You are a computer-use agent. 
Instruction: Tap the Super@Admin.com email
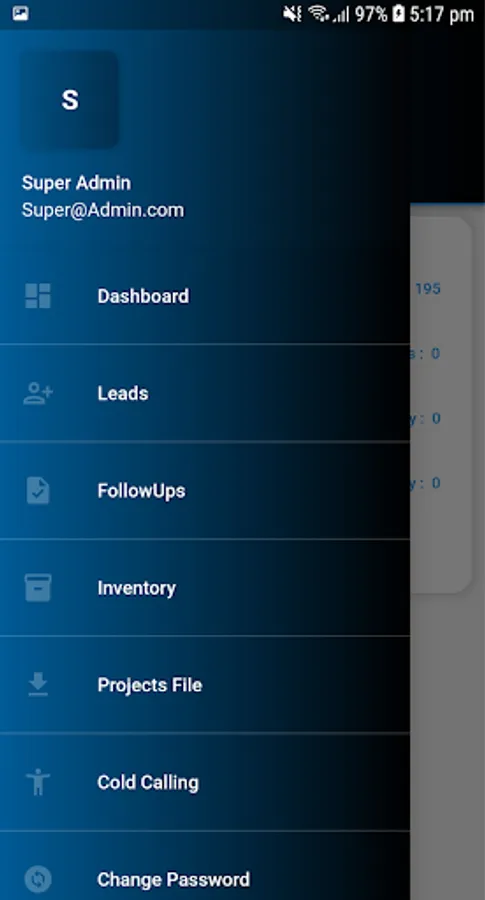tap(103, 210)
